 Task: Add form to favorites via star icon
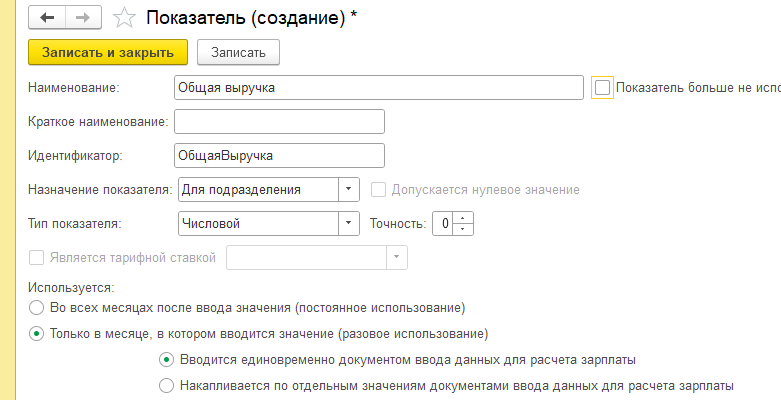(x=124, y=18)
